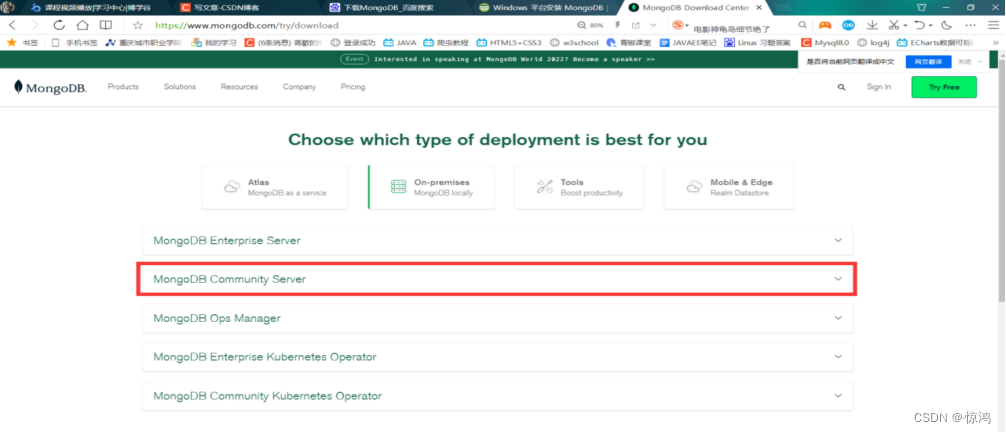
Task: Open the Products navigation menu
Action: point(123,87)
